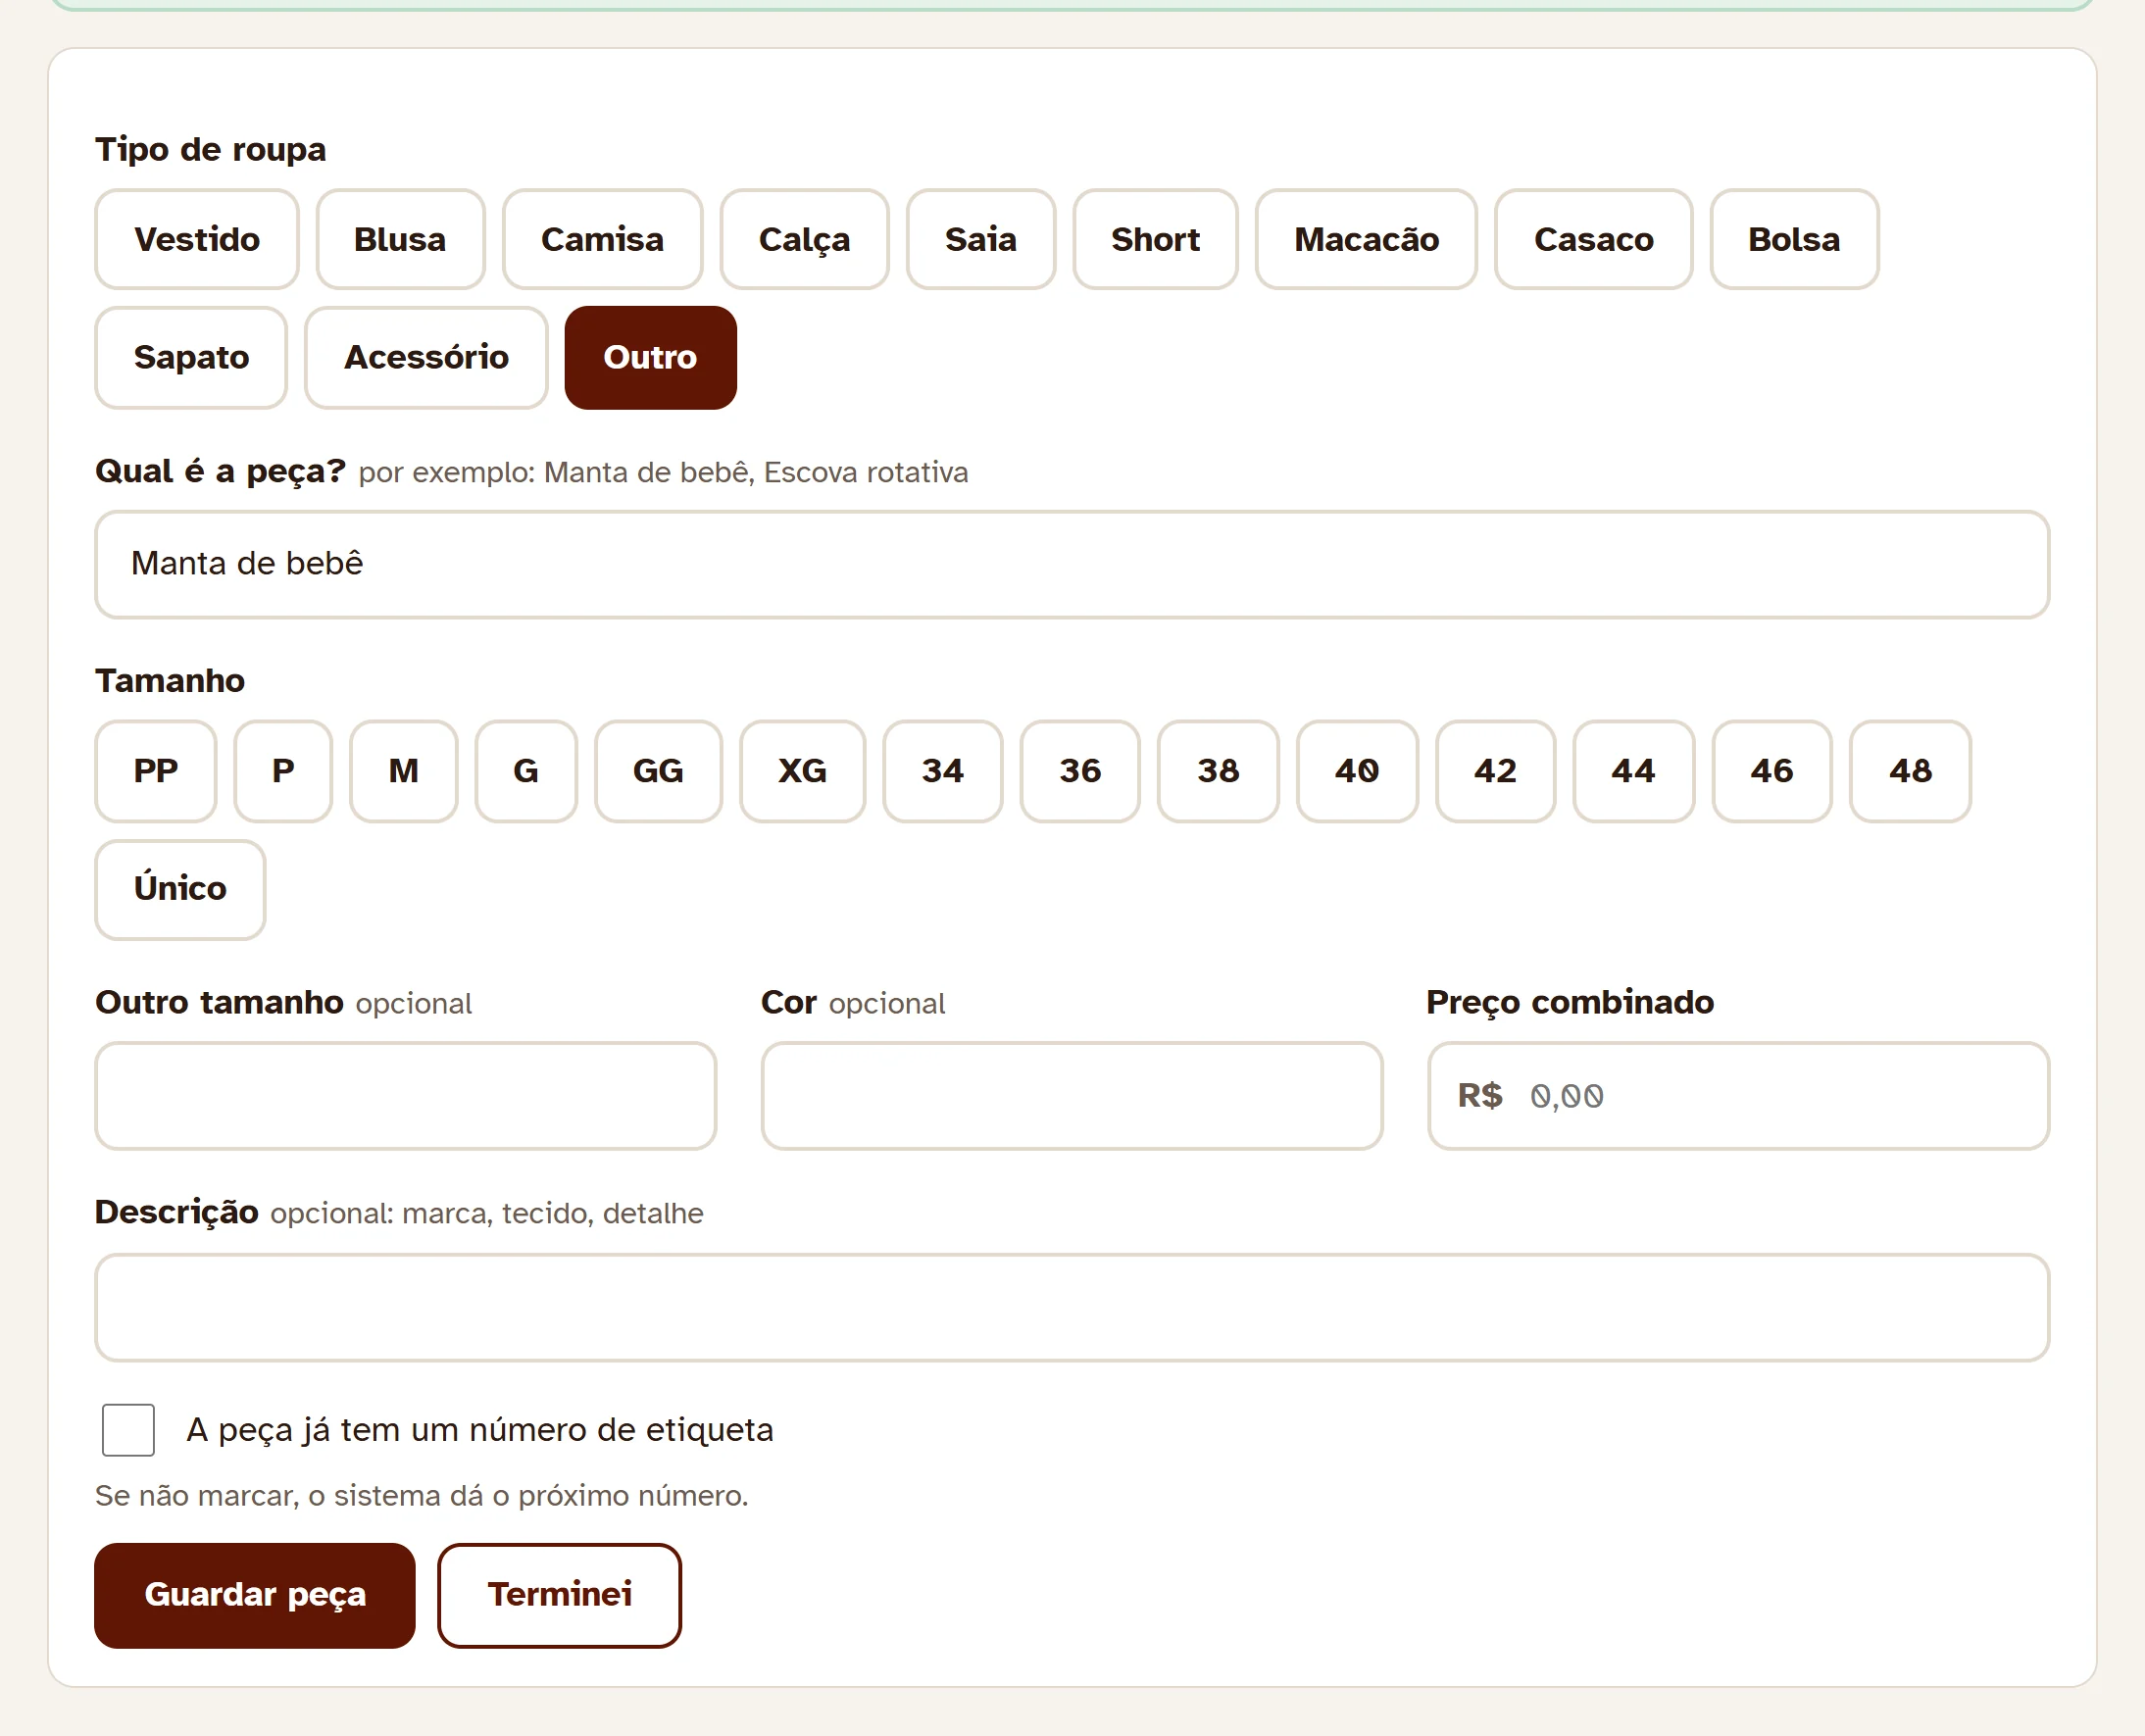Choose size P
The width and height of the screenshot is (2145, 1736).
pos(283,771)
